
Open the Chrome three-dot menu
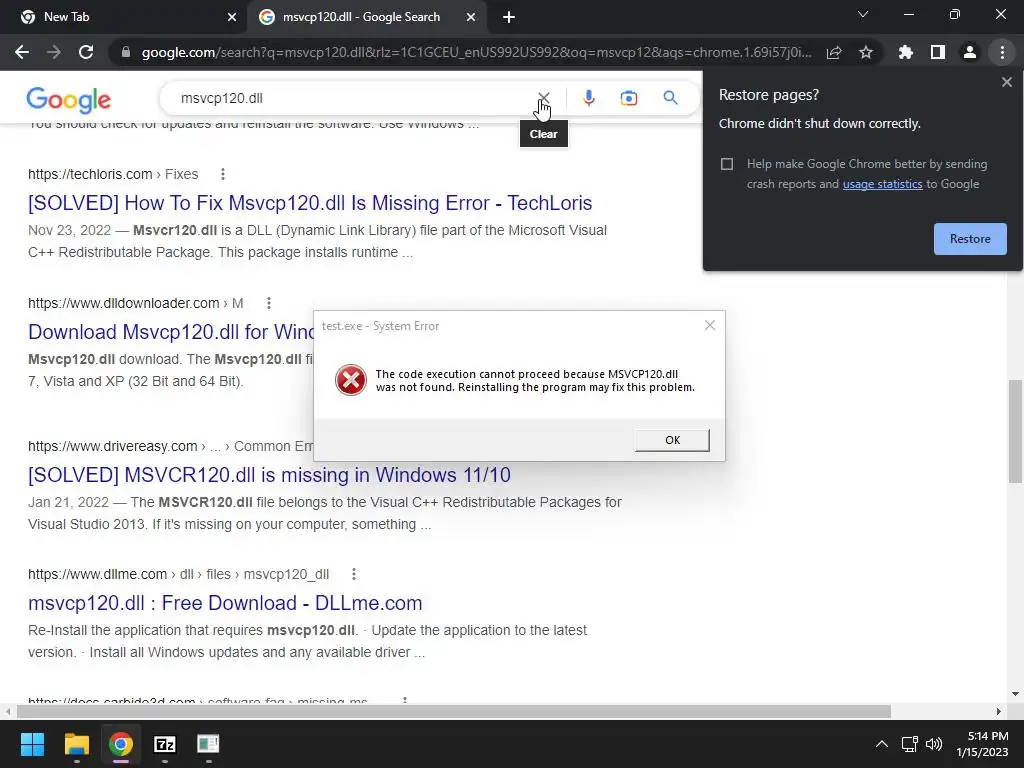pos(1002,52)
